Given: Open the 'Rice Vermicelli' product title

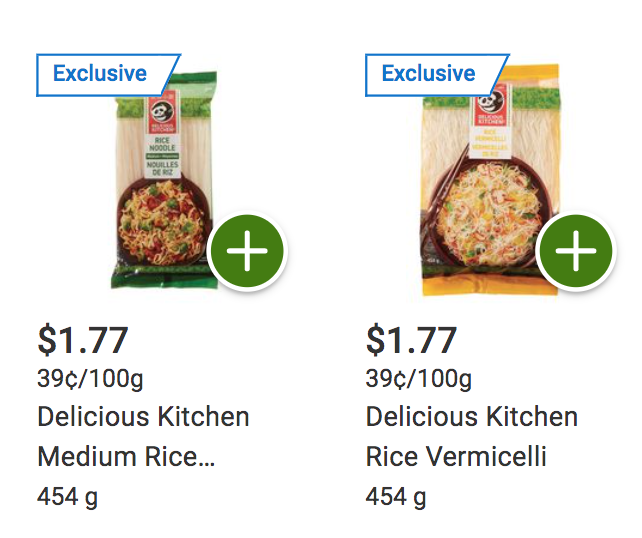Looking at the screenshot, I should point(456,456).
